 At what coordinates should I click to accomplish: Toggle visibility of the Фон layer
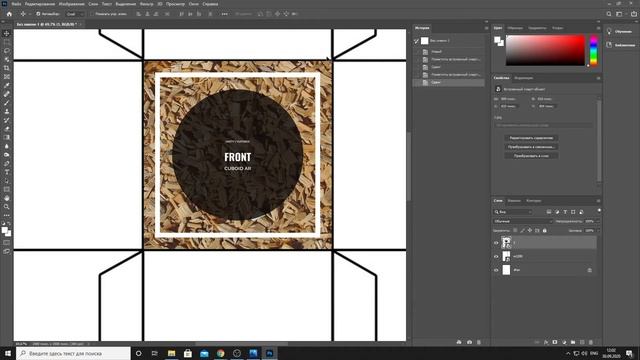point(496,270)
